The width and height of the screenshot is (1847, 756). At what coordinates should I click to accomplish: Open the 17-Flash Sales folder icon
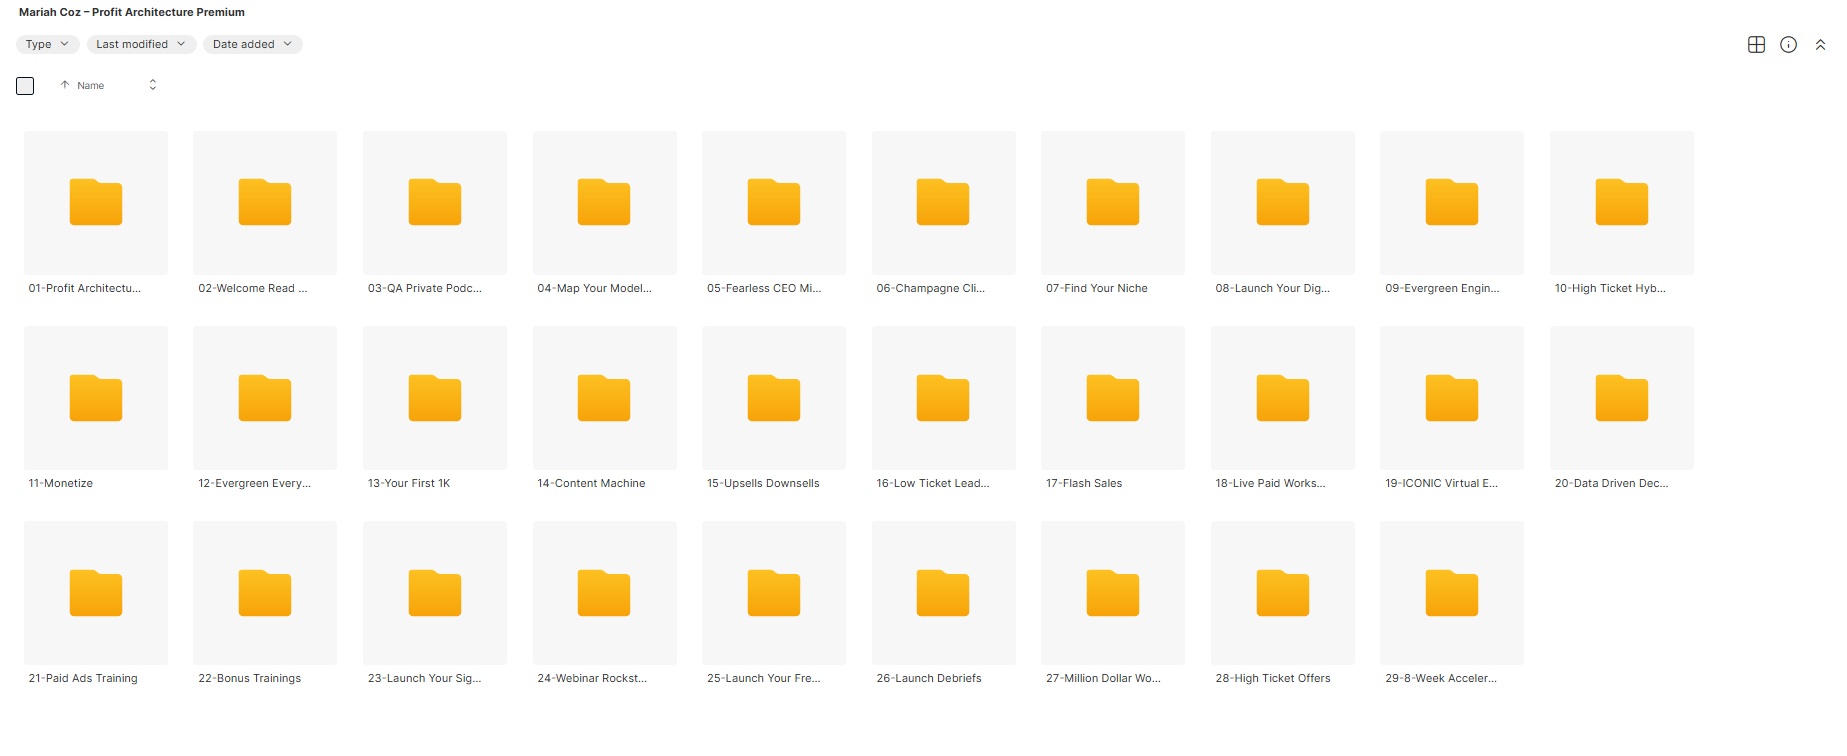tap(1113, 398)
